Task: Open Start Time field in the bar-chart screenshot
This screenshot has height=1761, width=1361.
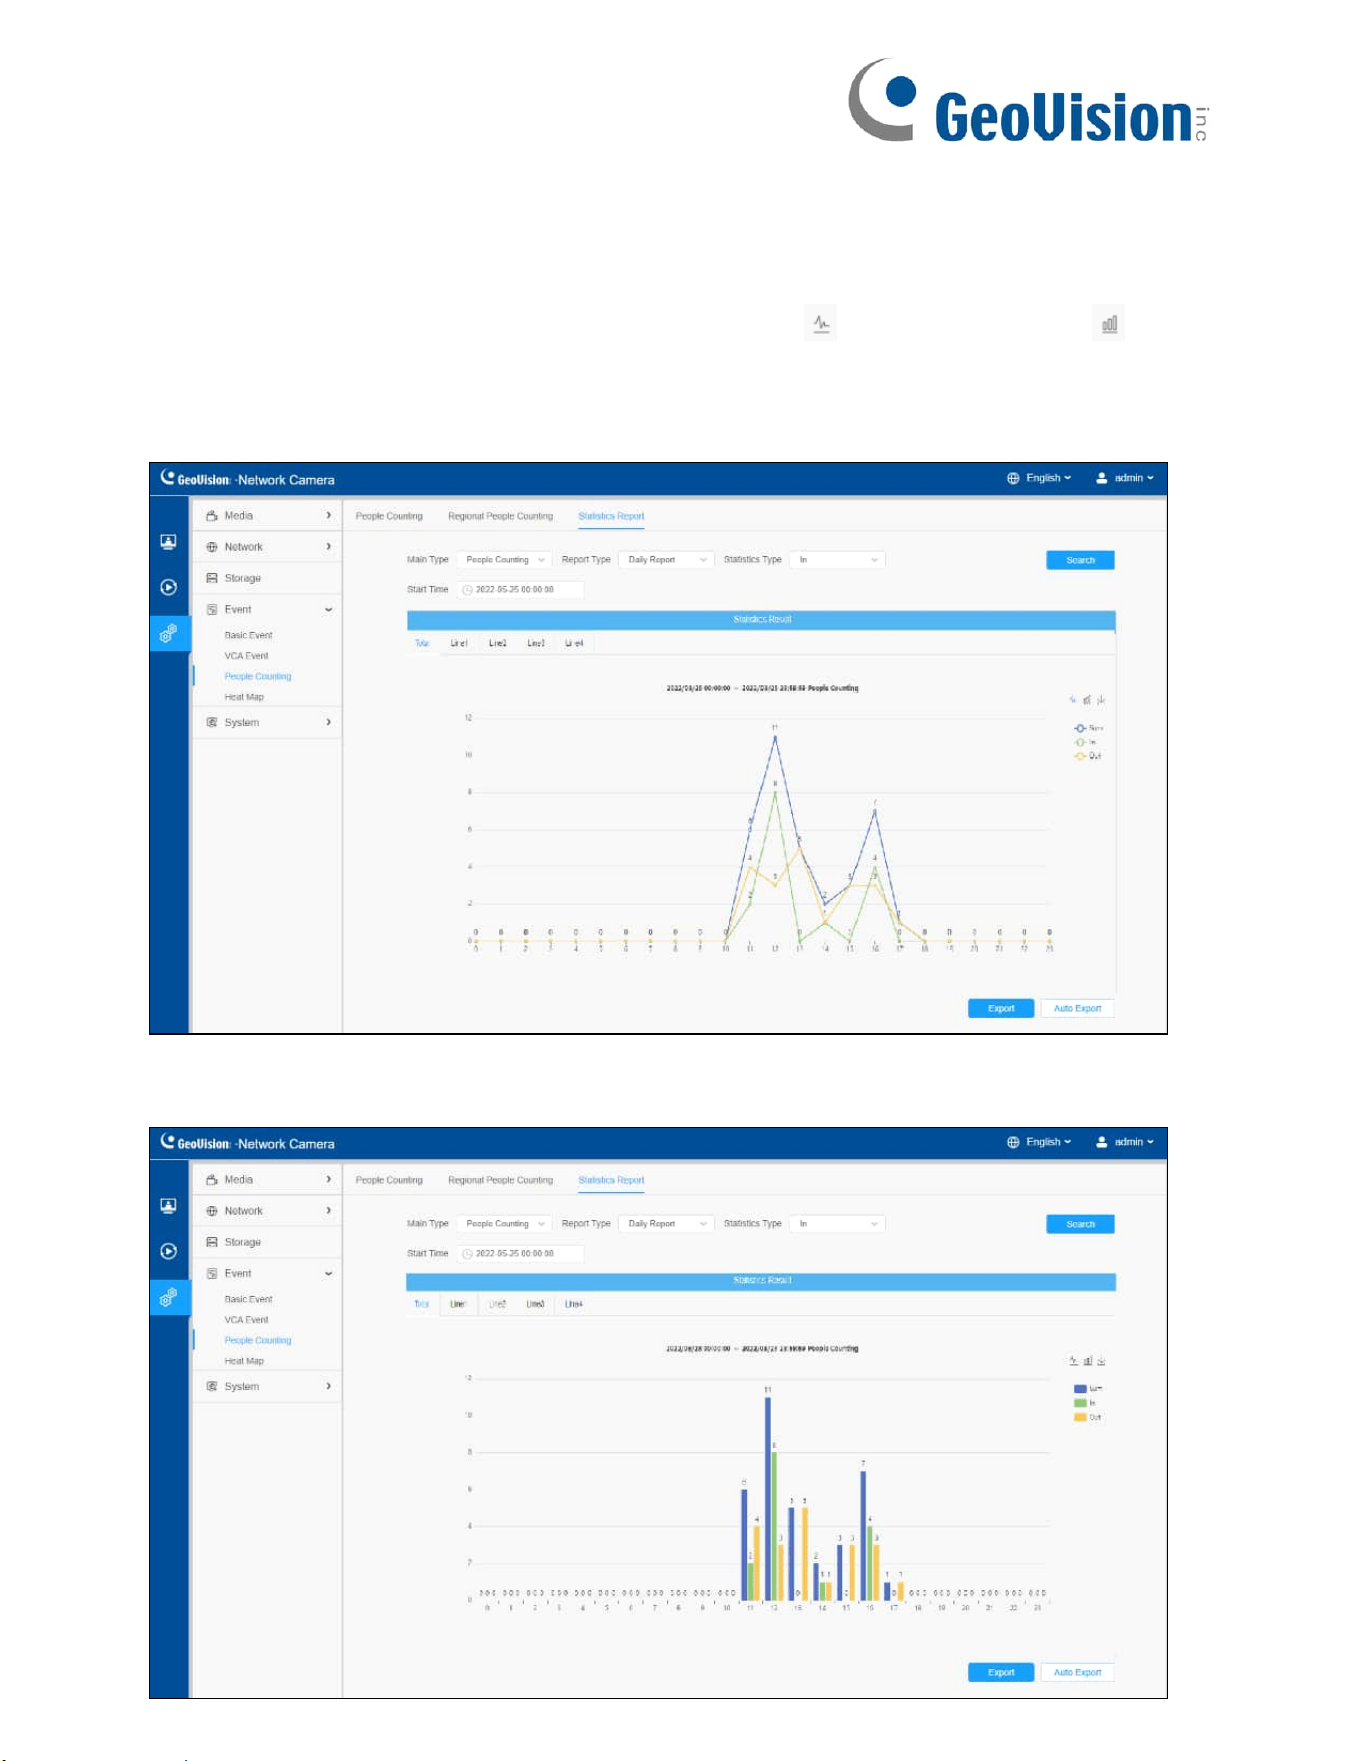Action: [520, 1253]
